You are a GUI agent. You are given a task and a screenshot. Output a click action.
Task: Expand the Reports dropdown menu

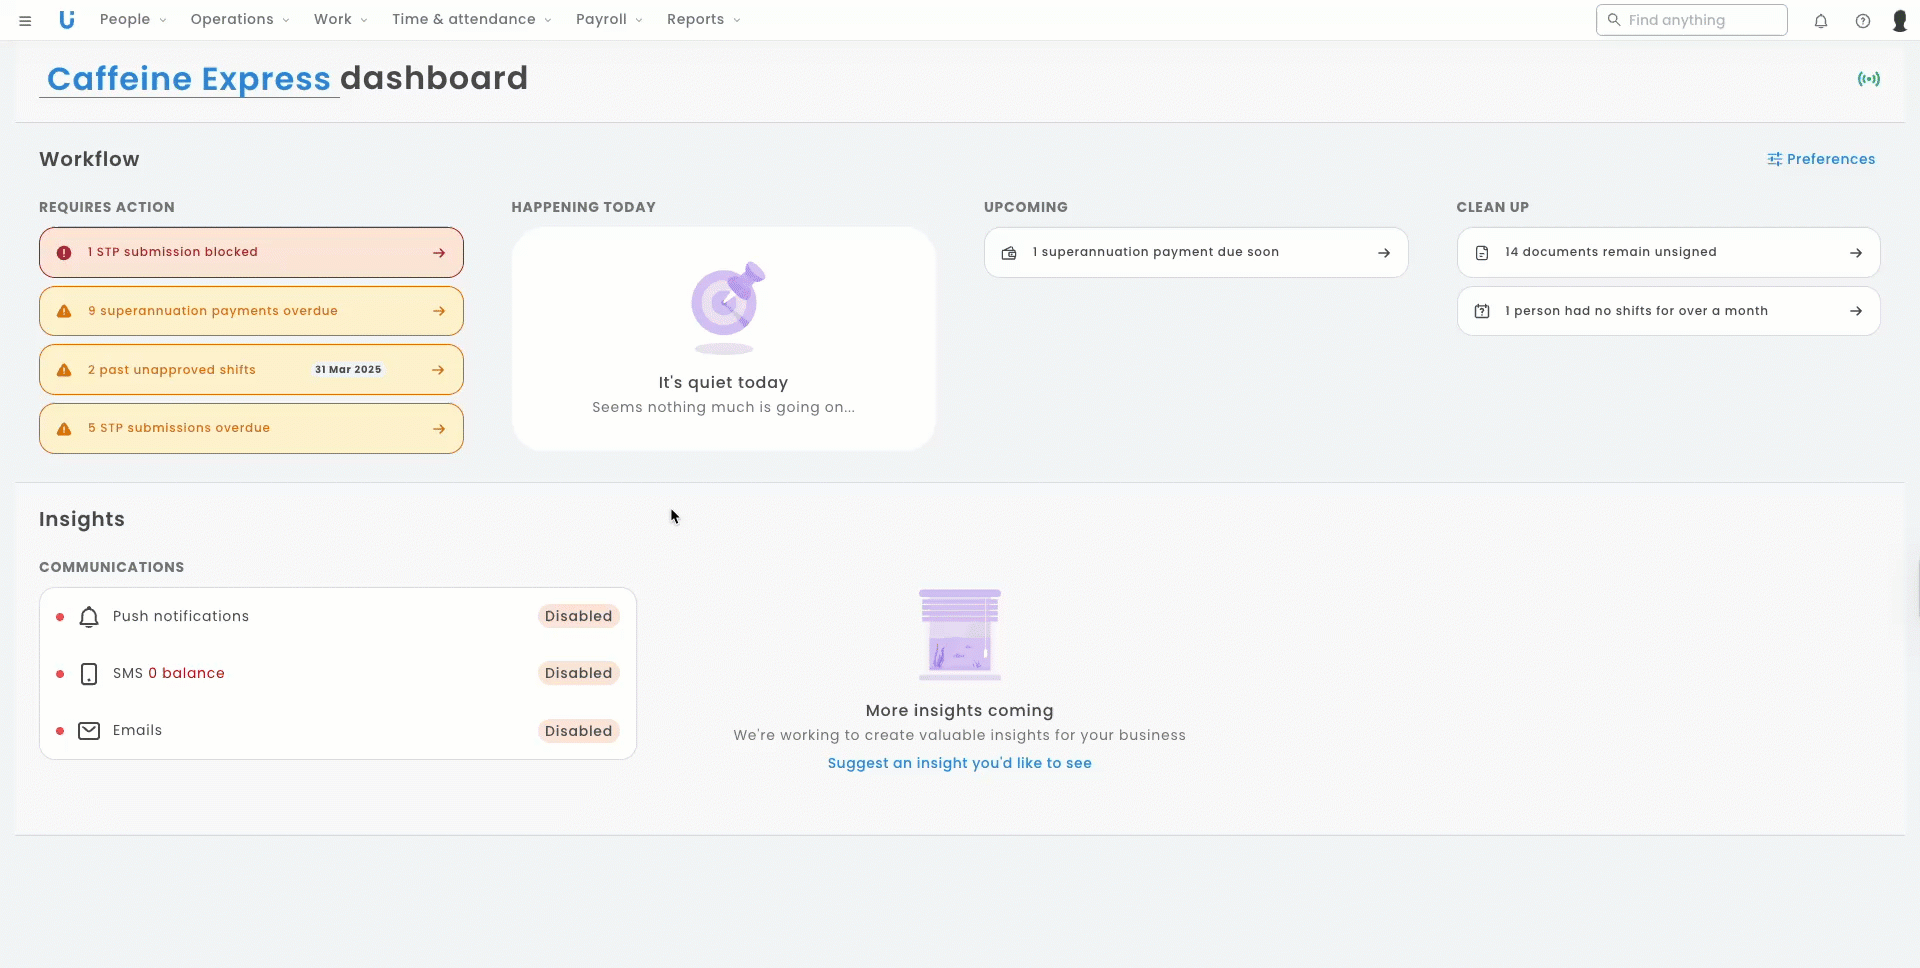click(x=703, y=20)
